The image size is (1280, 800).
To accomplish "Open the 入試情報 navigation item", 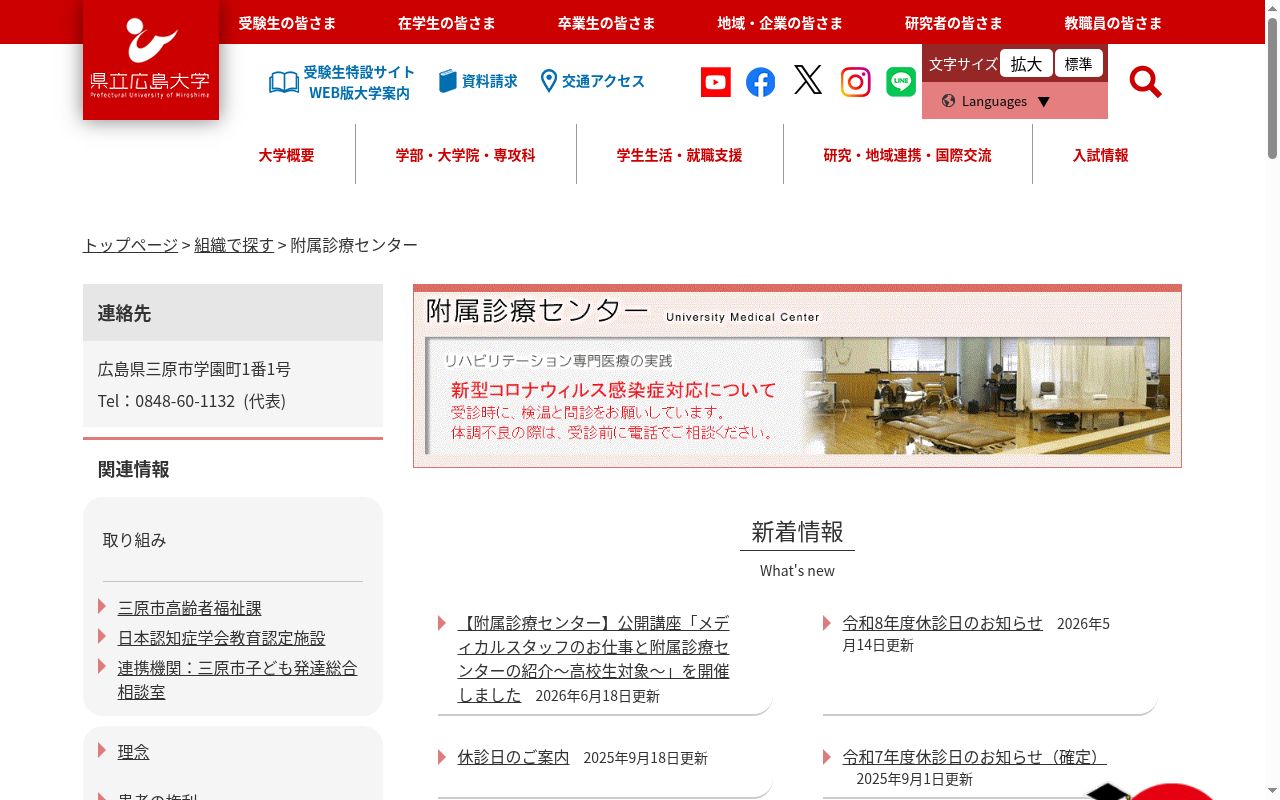I will [x=1101, y=155].
